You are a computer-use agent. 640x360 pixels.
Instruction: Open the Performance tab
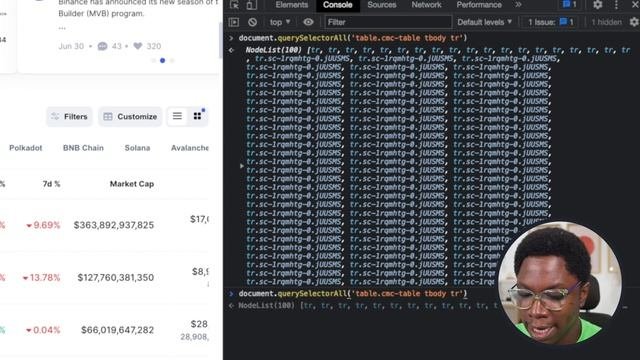tap(479, 5)
